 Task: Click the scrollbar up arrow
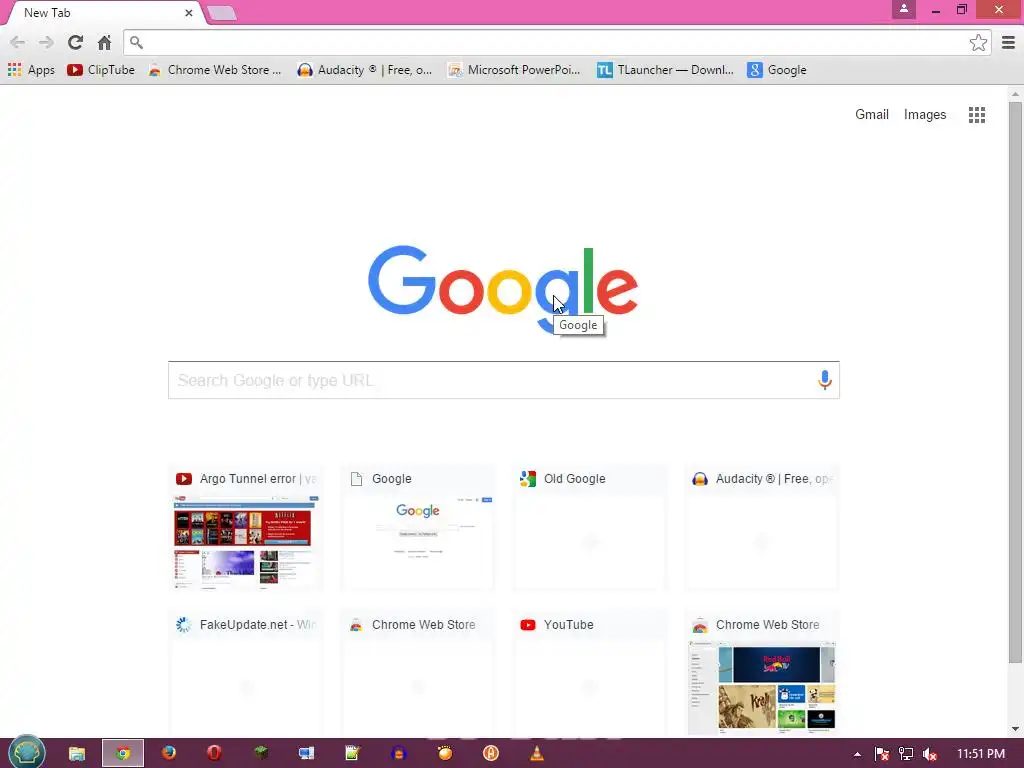point(1015,94)
